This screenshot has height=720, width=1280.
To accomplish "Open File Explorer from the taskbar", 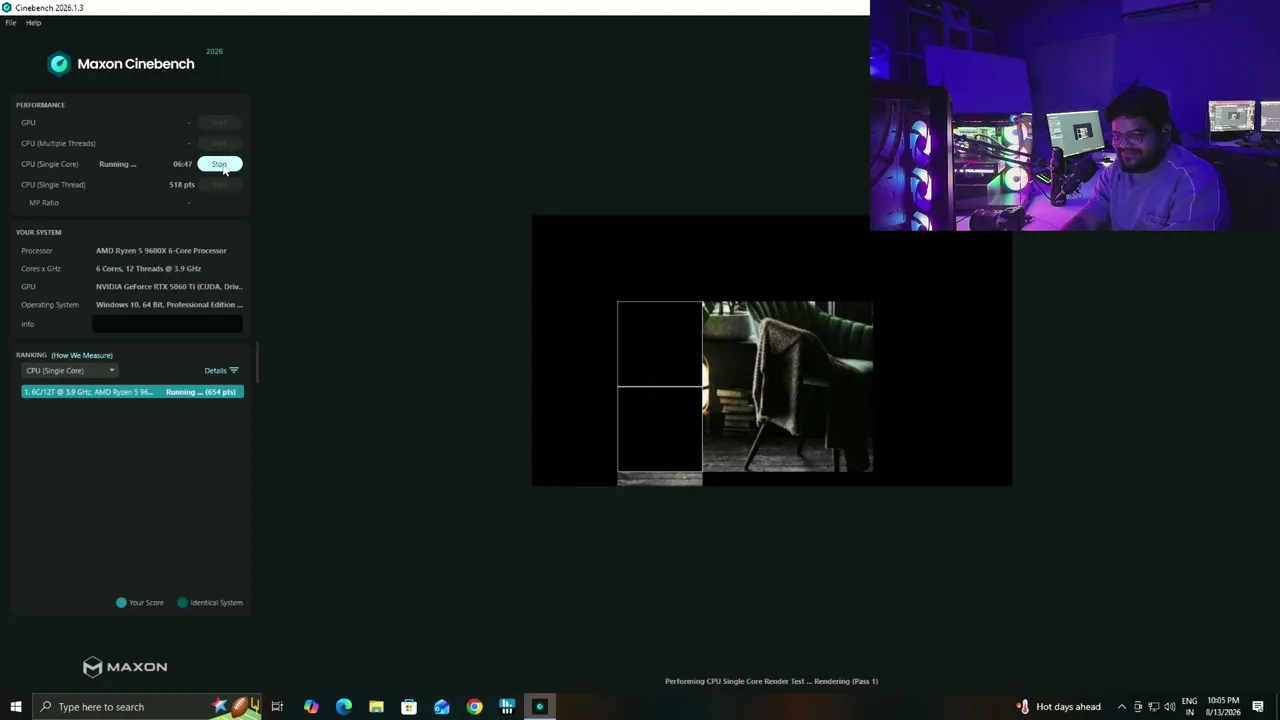I will tap(376, 707).
